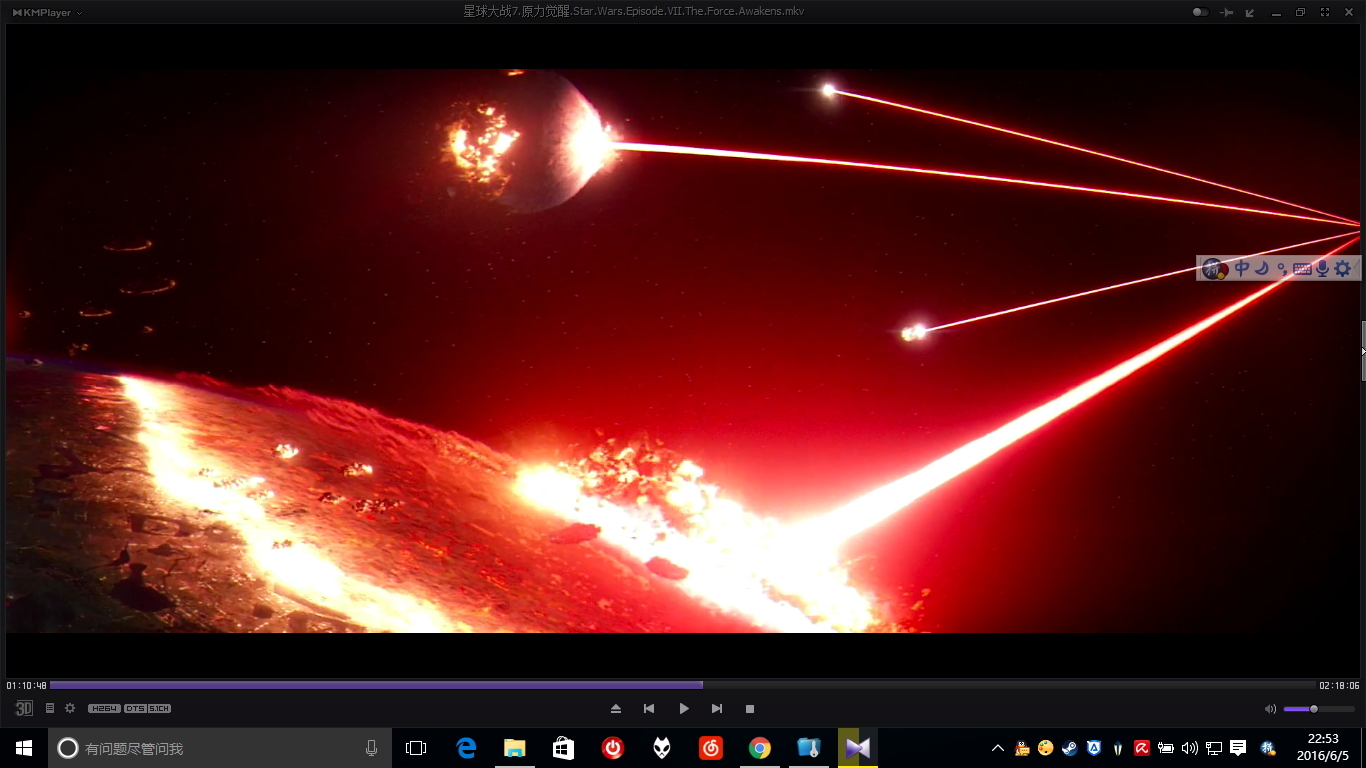1366x768 pixels.
Task: Pin the KMPlayer window on top
Action: coord(1227,12)
